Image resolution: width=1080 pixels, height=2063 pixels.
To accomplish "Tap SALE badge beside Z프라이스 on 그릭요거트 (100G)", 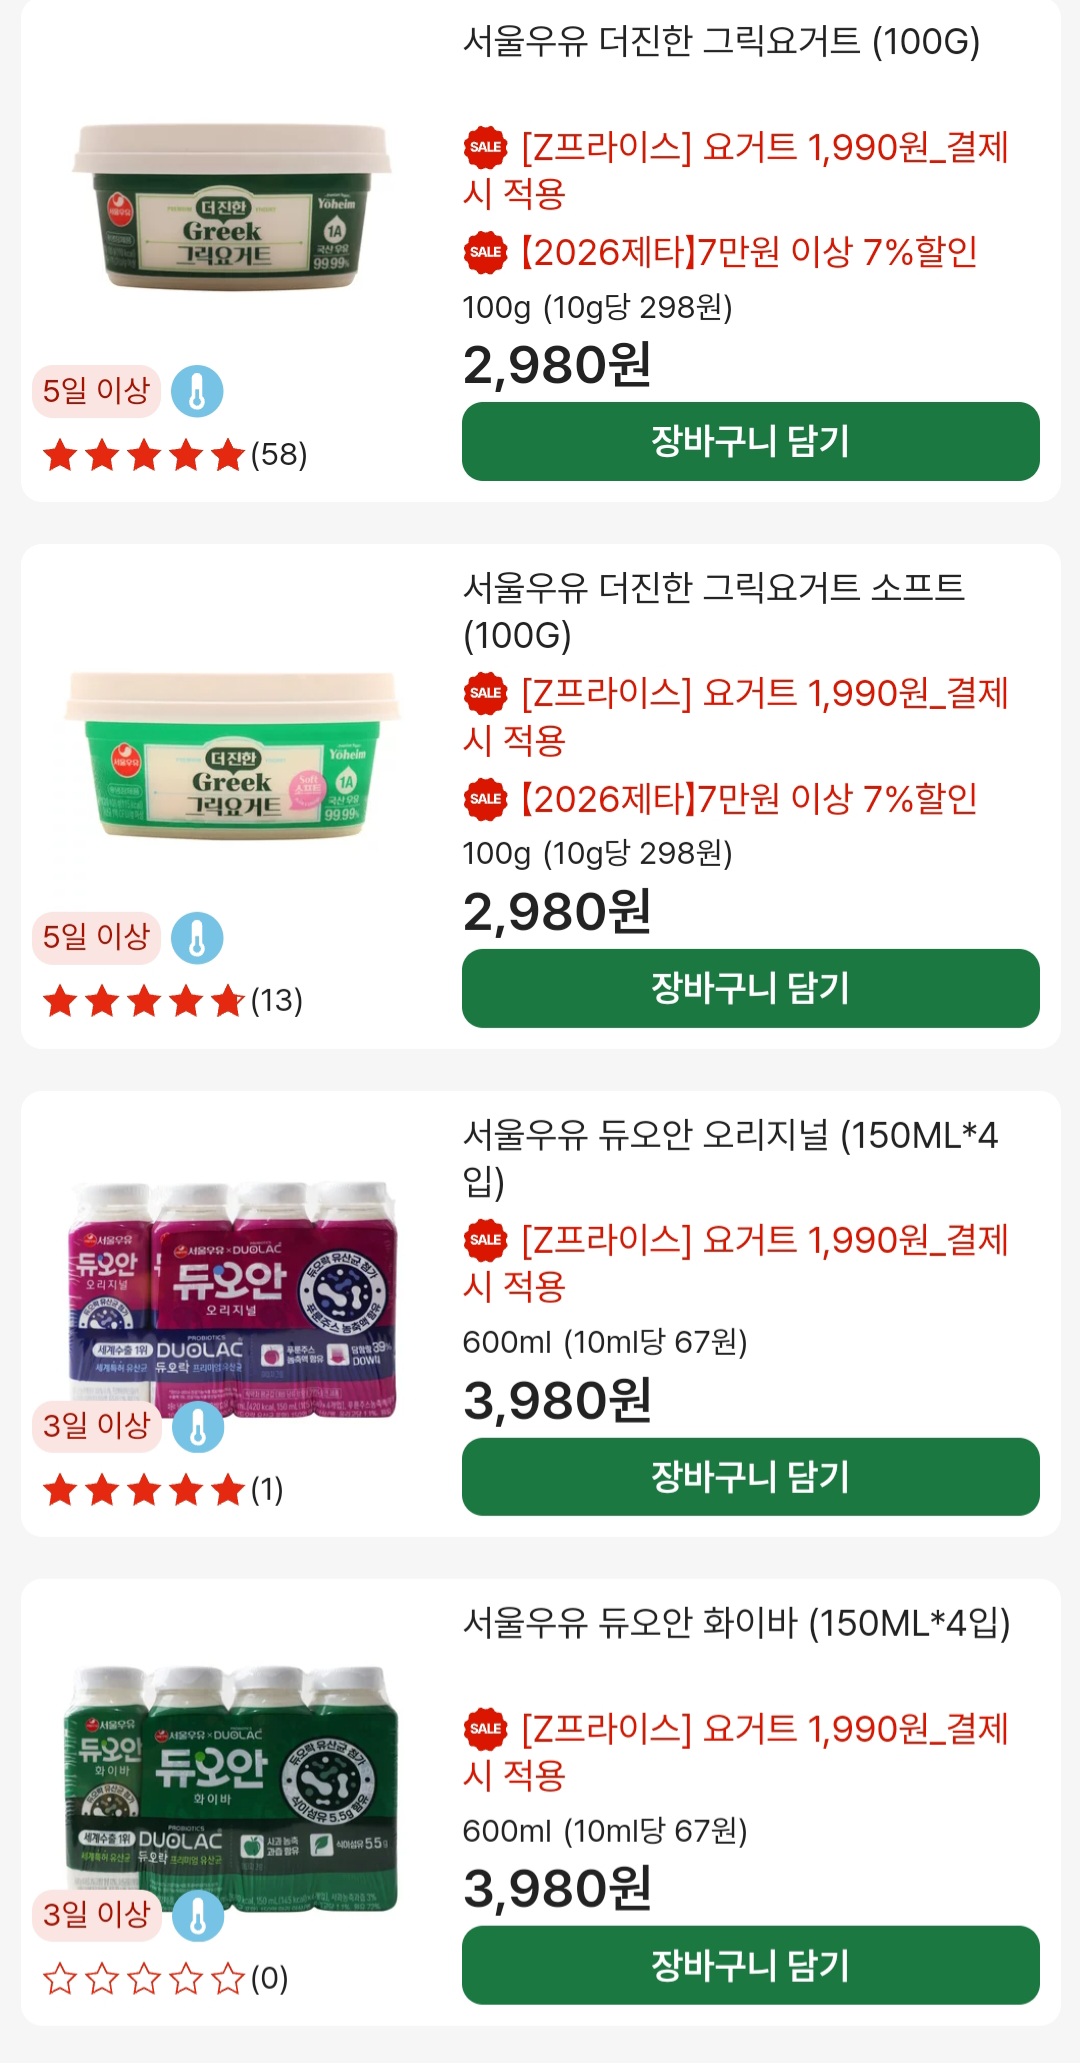I will (x=486, y=147).
